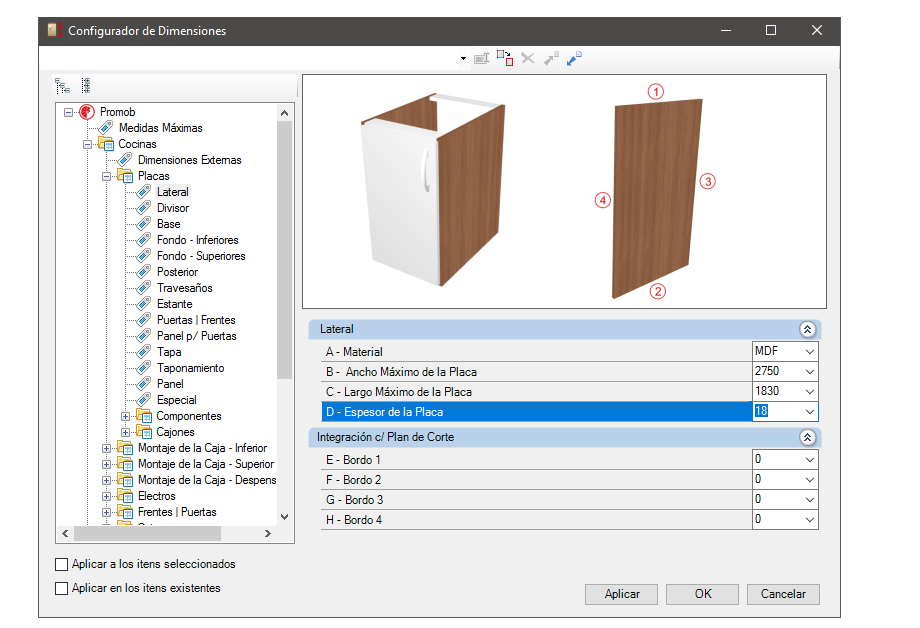This screenshot has width=920, height=628.
Task: Collapse the Promob root node
Action: pyautogui.click(x=69, y=112)
